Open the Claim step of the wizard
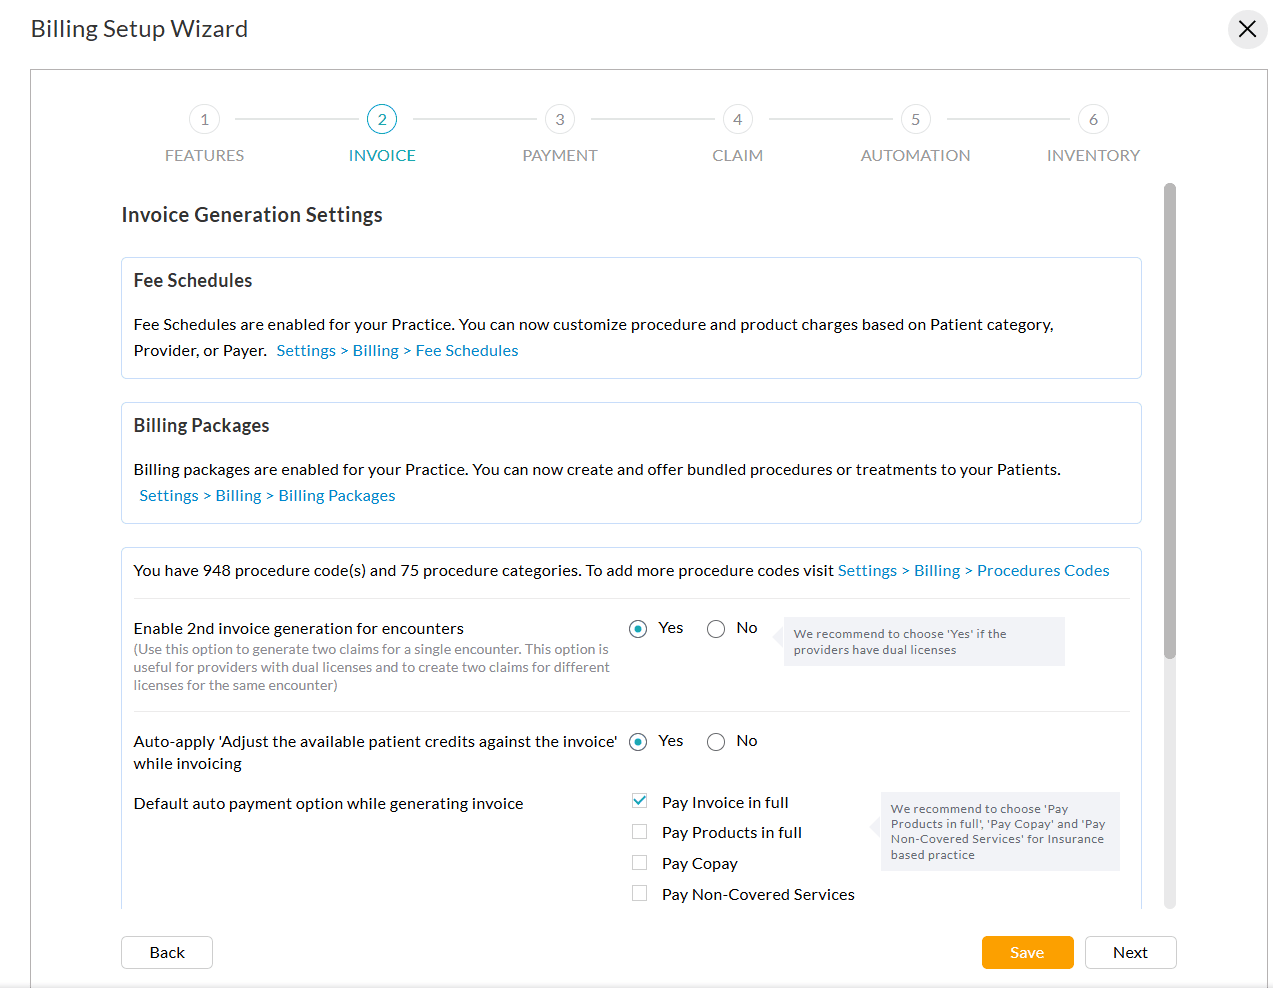1273x990 pixels. click(x=738, y=119)
